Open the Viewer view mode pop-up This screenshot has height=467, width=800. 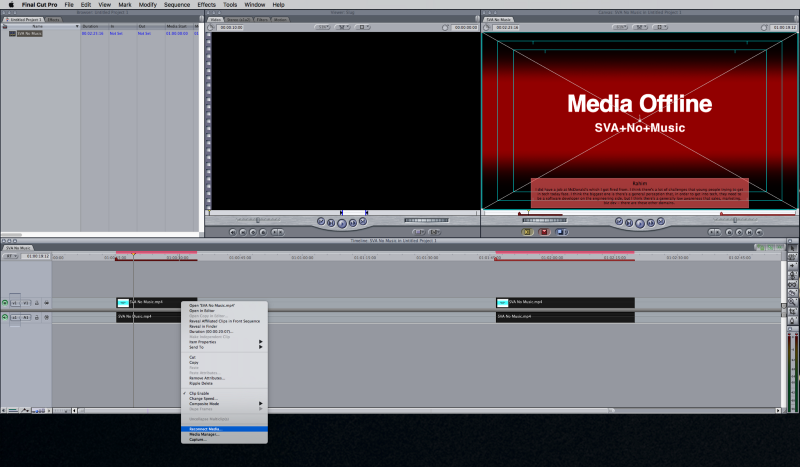tap(362, 27)
